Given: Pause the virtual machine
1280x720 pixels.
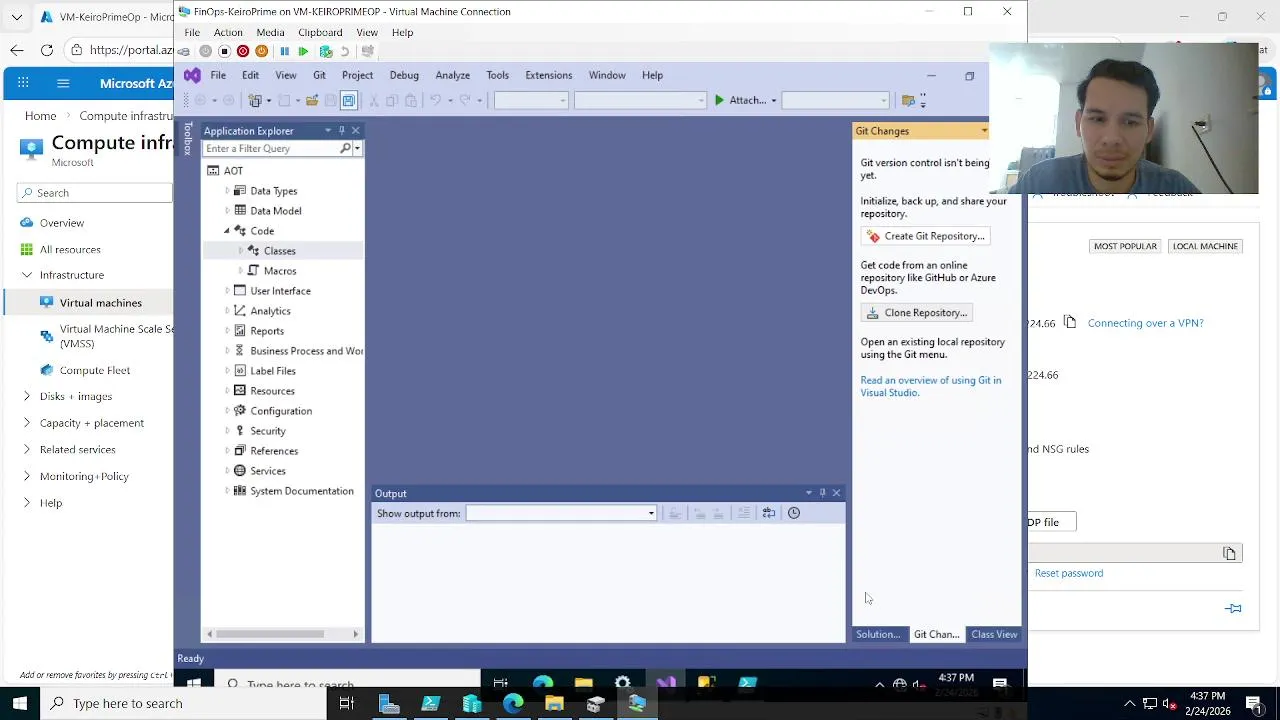Looking at the screenshot, I should (284, 51).
